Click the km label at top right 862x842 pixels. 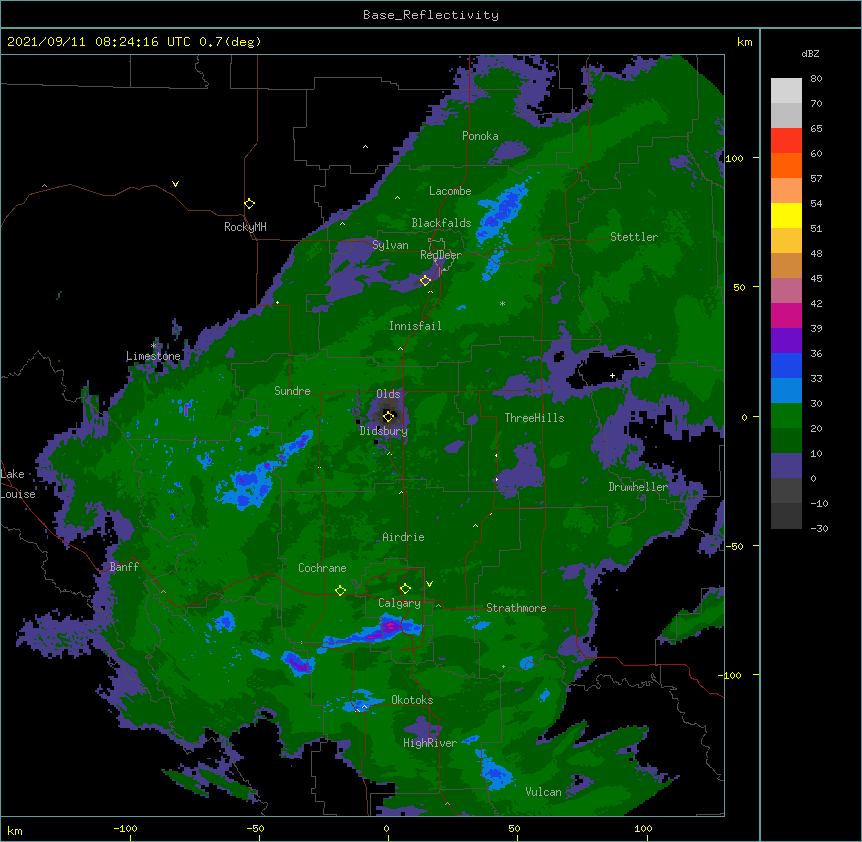[x=744, y=42]
